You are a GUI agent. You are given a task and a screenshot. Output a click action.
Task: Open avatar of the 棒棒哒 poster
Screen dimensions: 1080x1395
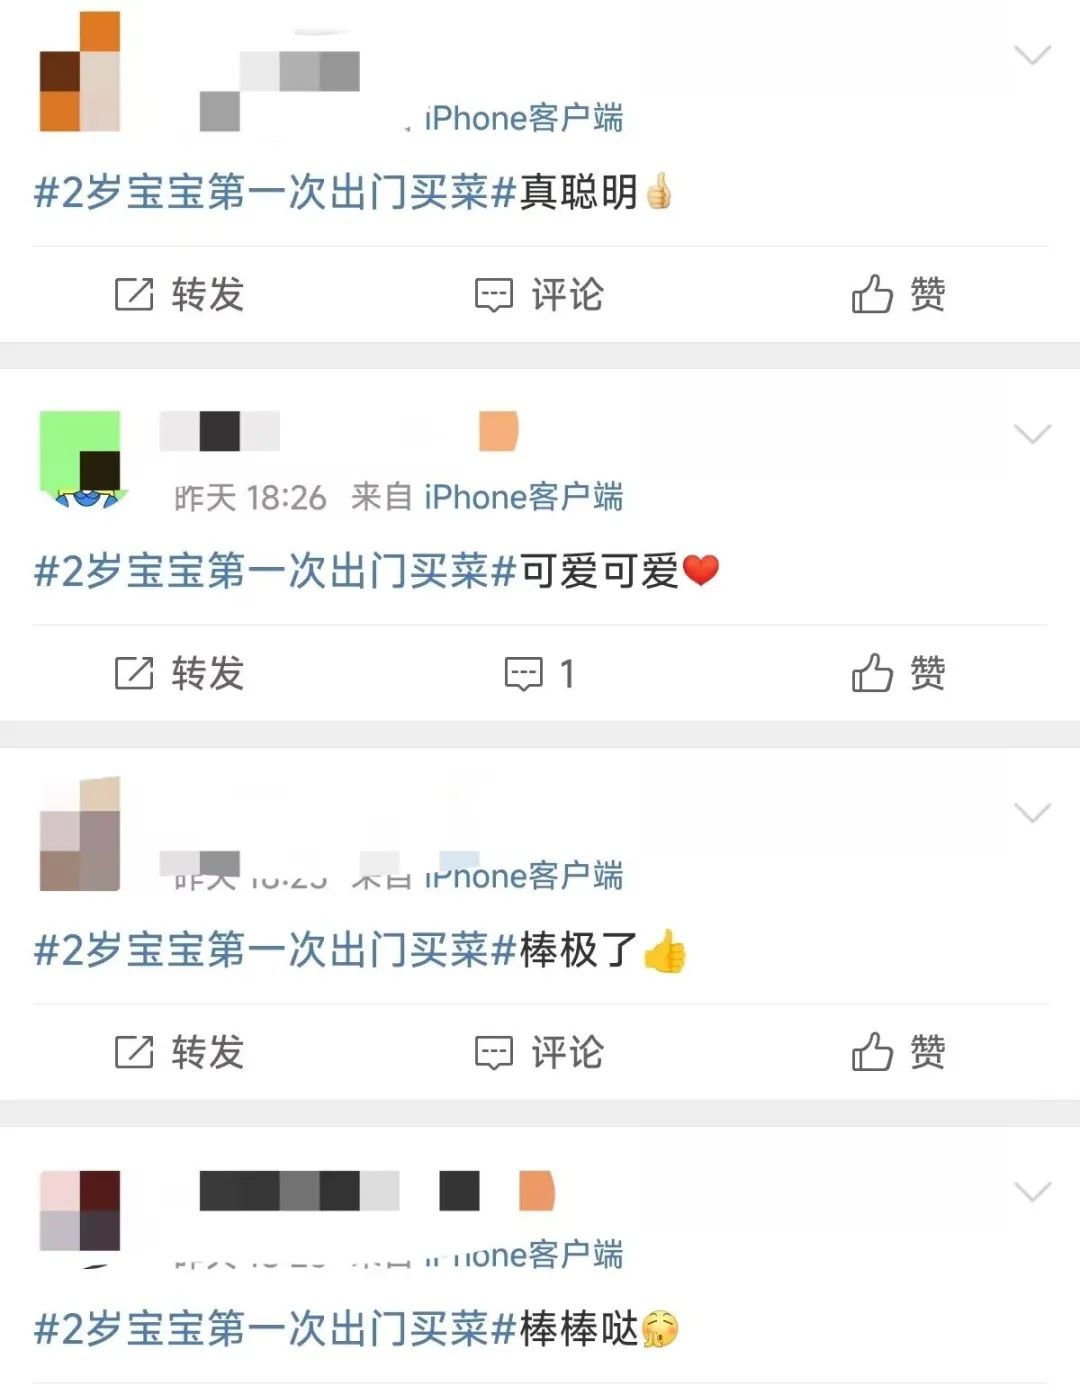point(80,1212)
